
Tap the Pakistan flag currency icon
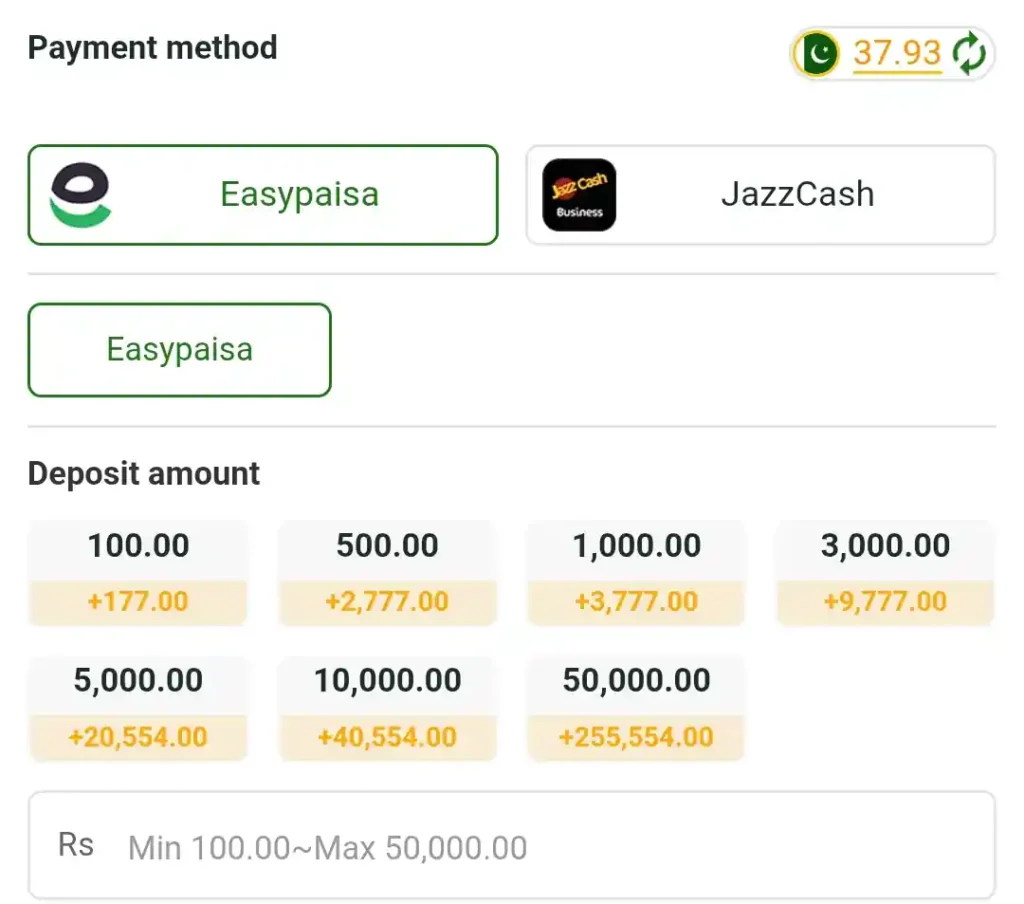coord(816,53)
